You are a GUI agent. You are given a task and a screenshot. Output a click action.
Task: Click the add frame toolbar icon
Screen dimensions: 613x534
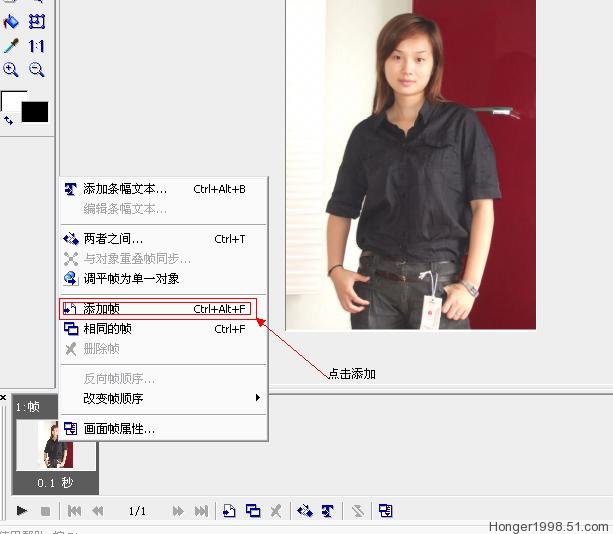click(x=229, y=511)
